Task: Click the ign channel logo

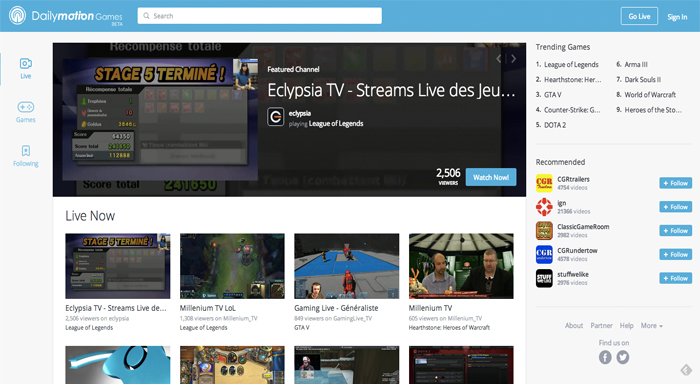Action: click(544, 207)
